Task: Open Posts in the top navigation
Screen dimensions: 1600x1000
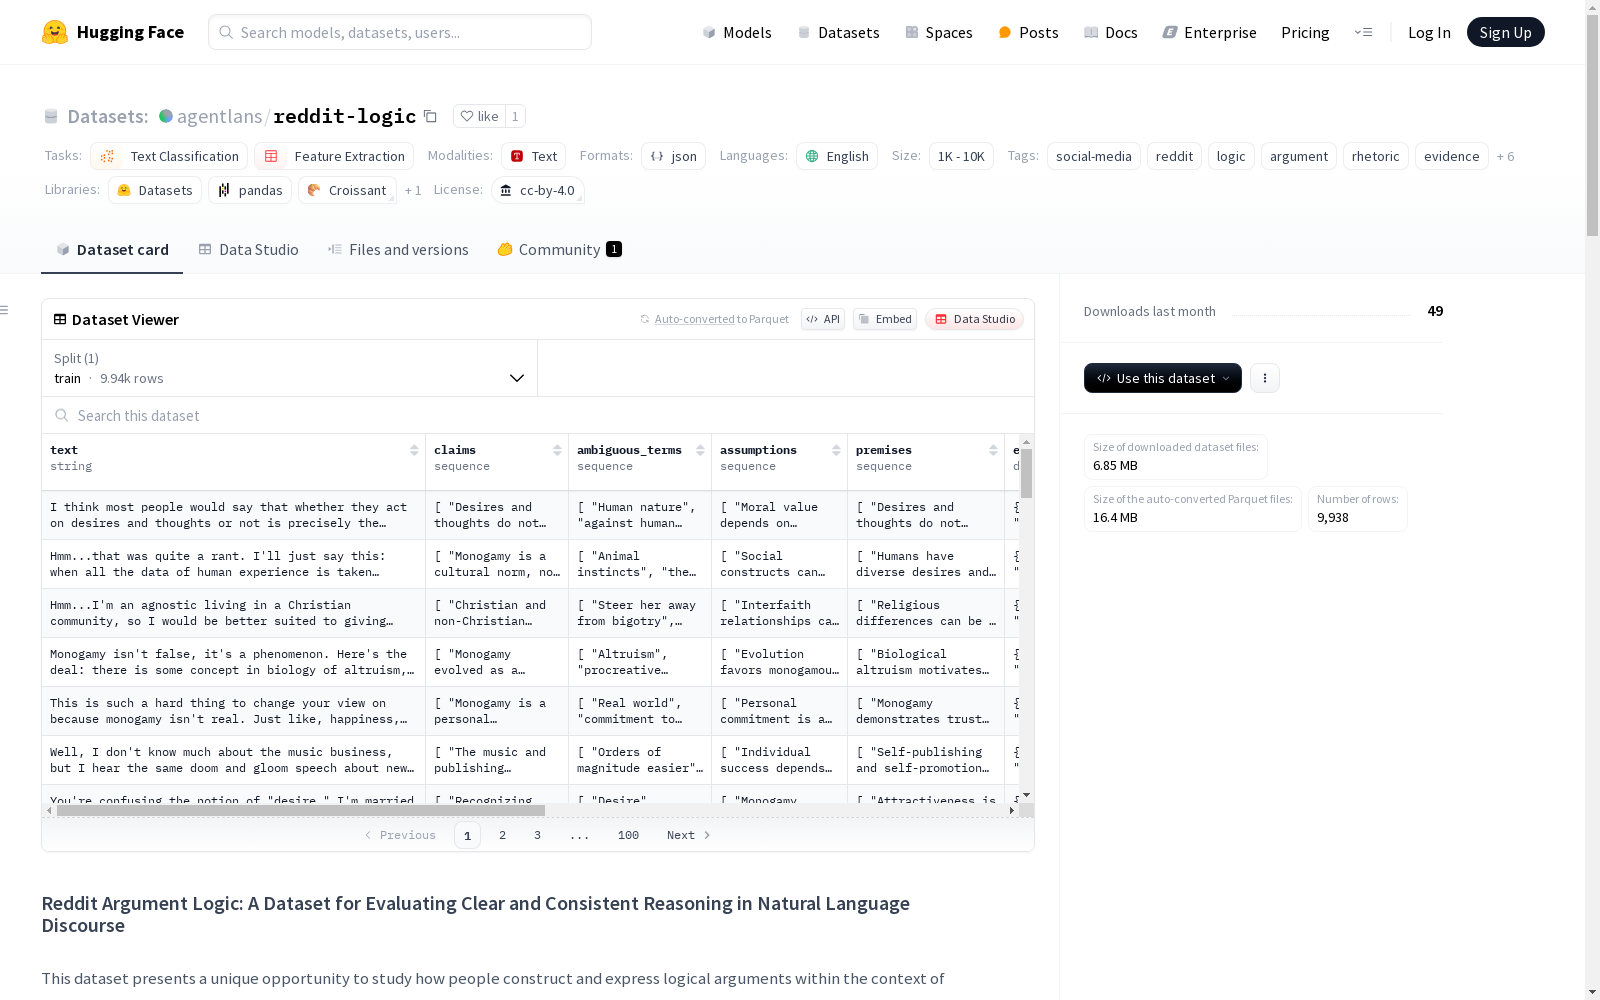Action: point(1028,32)
